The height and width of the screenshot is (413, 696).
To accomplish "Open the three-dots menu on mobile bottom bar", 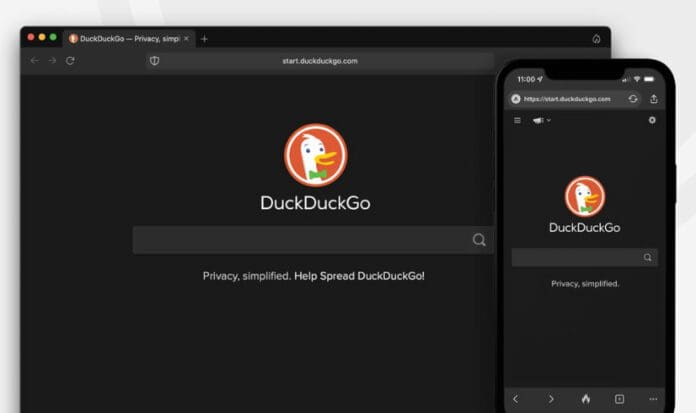I will point(653,399).
